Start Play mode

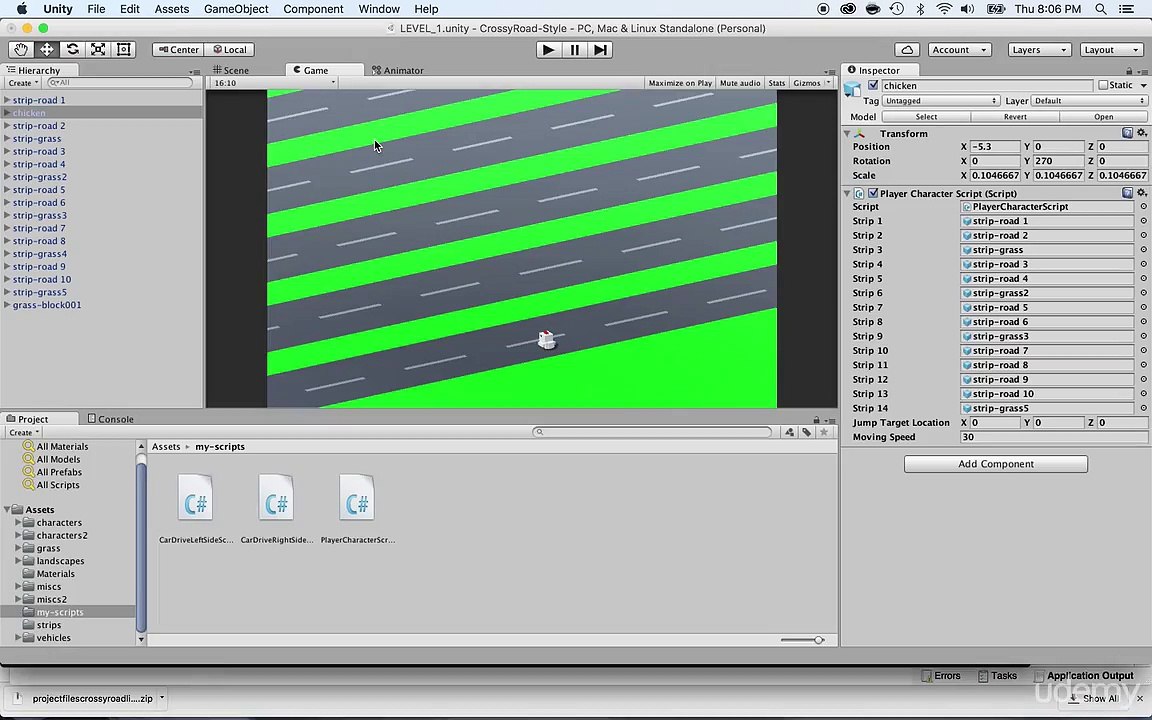(547, 50)
